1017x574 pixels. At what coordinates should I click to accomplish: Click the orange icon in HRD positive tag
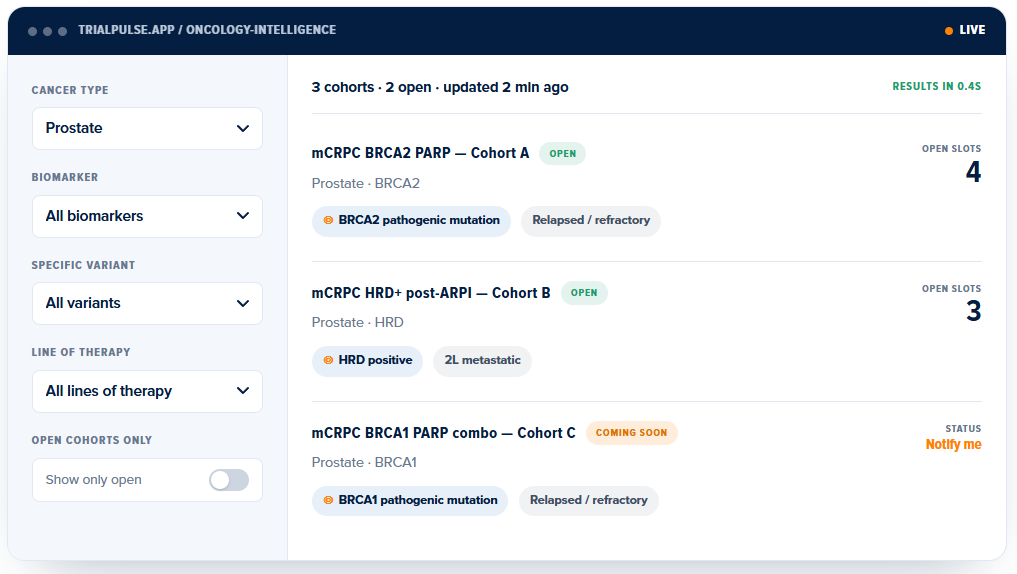point(328,361)
